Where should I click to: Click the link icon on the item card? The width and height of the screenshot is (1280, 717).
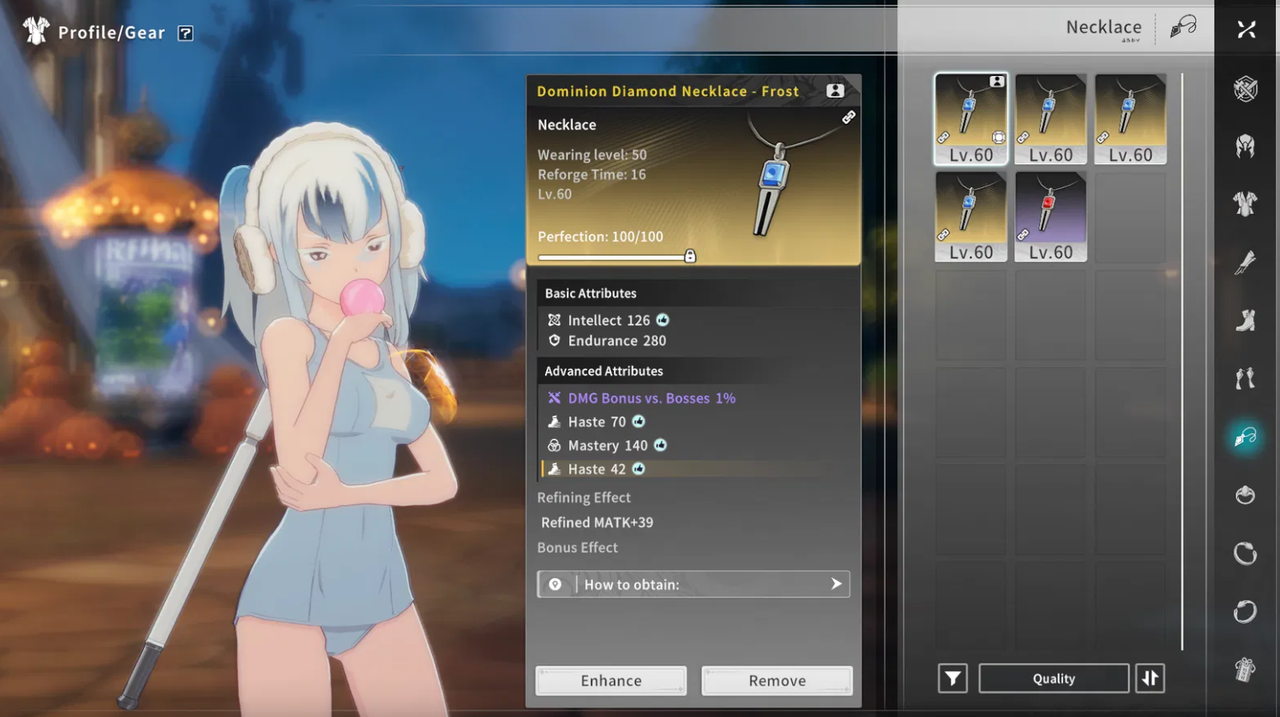point(848,117)
